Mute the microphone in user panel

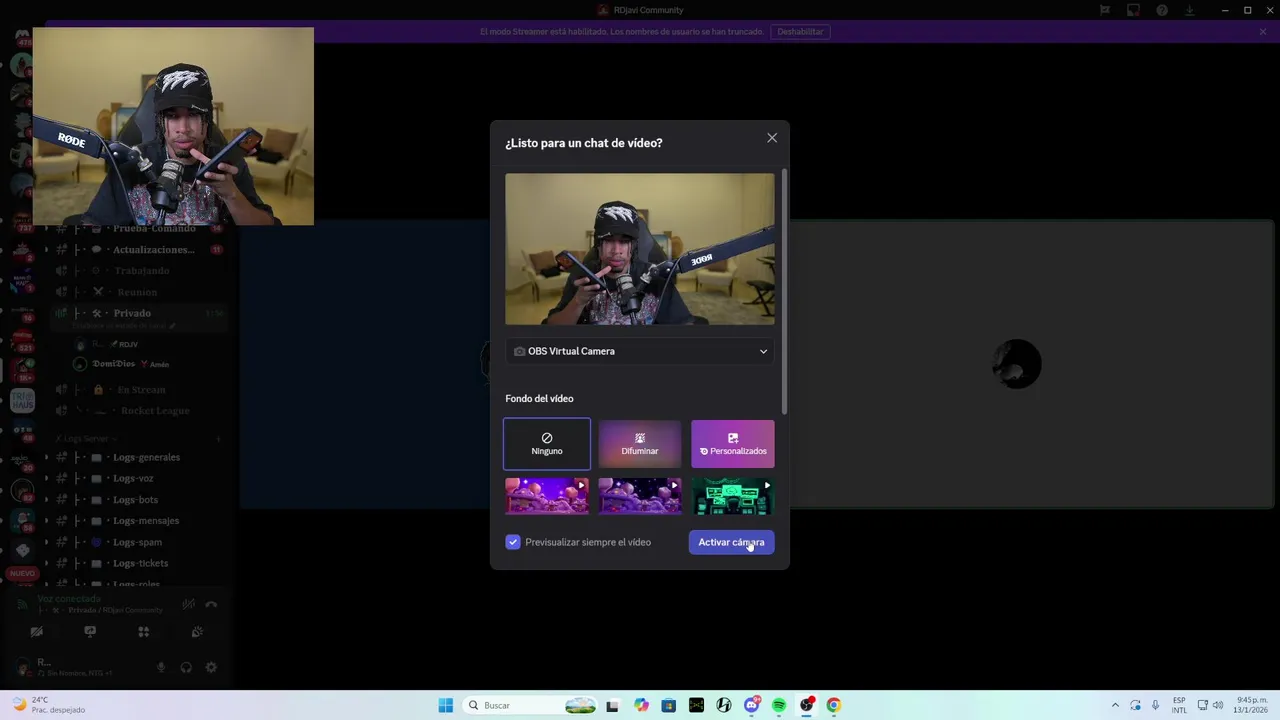(x=161, y=667)
